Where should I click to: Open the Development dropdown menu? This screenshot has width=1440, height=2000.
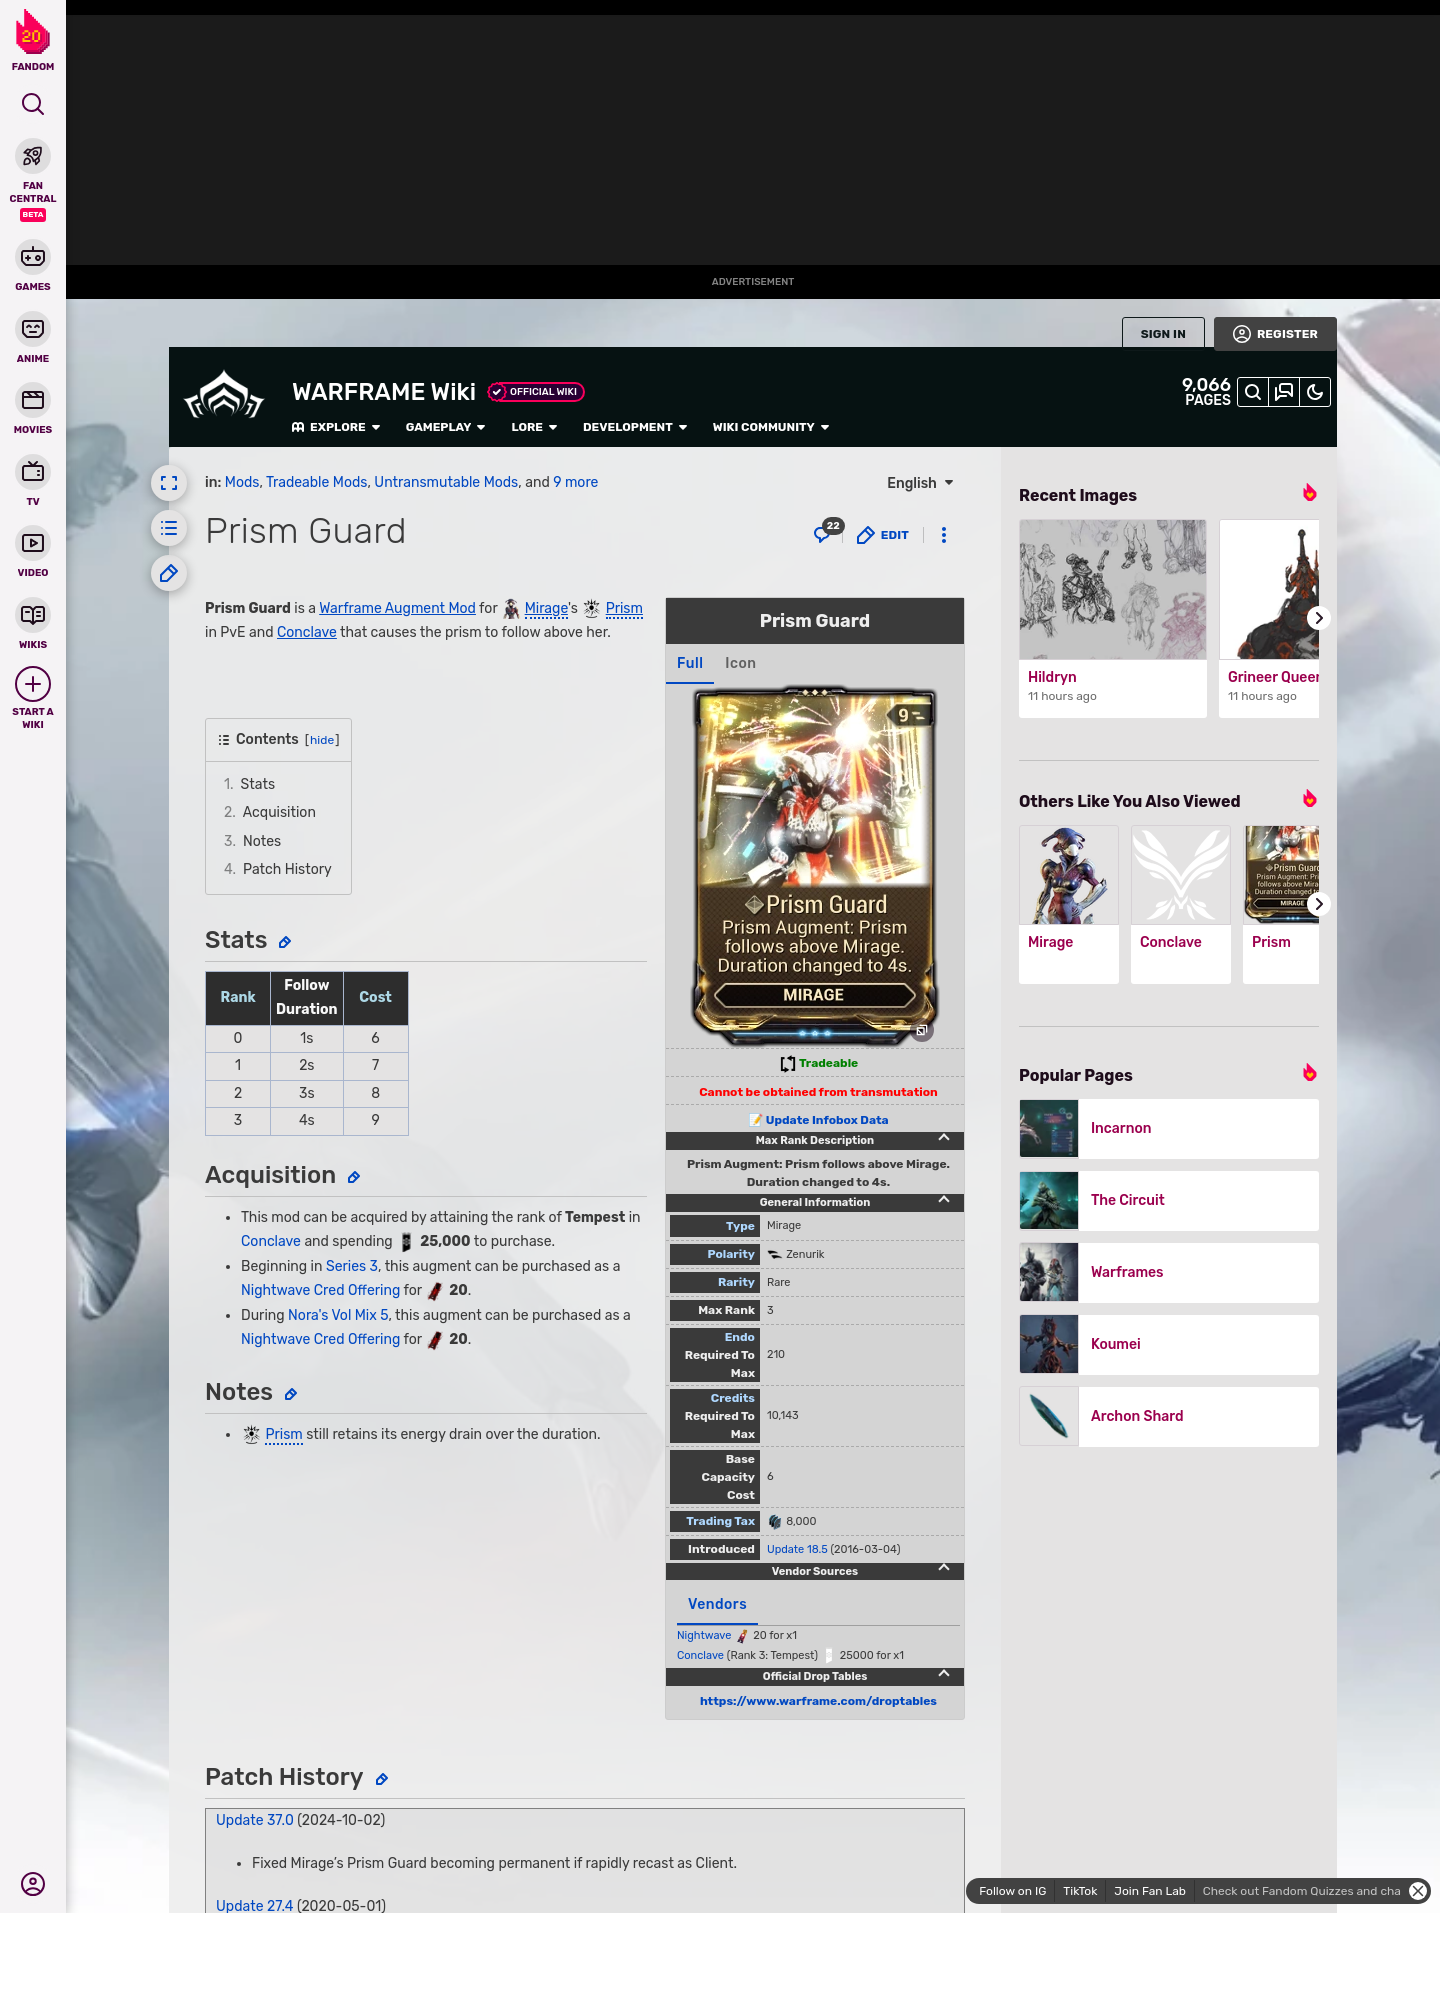(635, 427)
